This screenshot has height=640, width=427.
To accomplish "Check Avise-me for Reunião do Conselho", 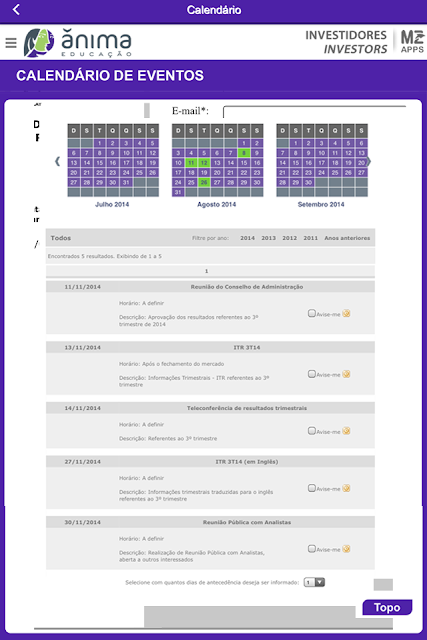I will 311,313.
